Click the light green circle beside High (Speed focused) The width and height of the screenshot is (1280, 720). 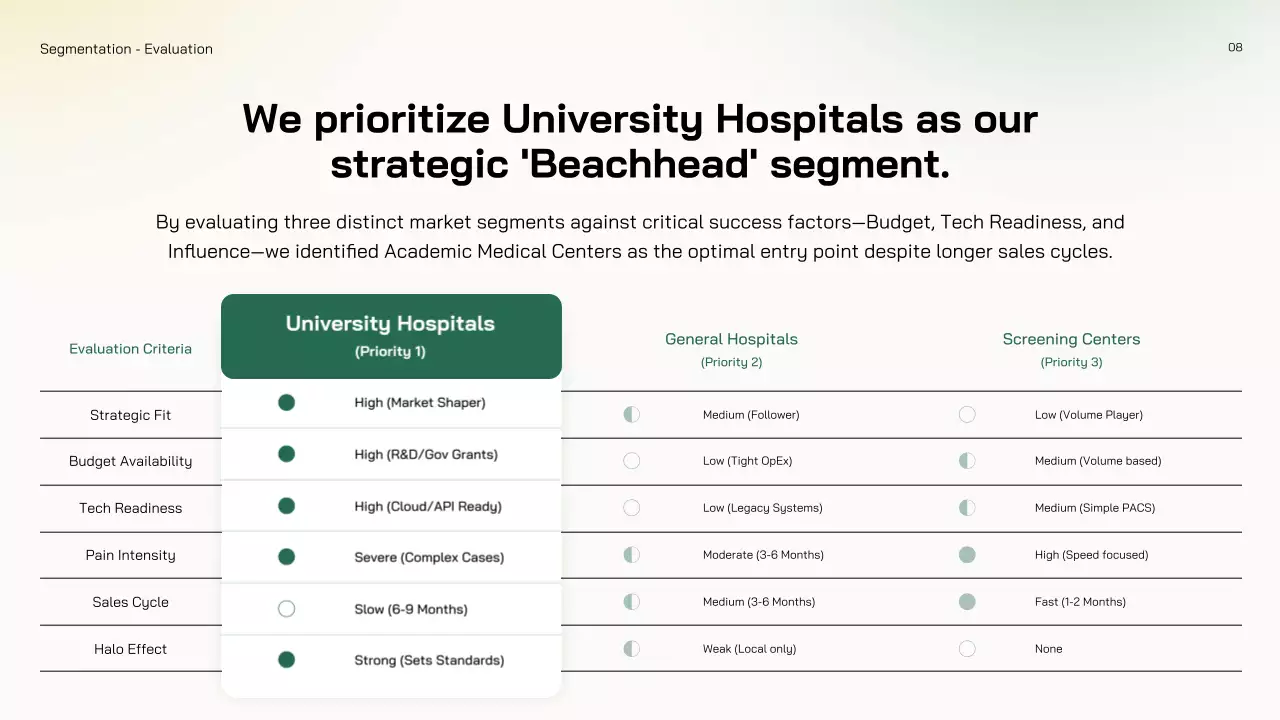(x=967, y=555)
